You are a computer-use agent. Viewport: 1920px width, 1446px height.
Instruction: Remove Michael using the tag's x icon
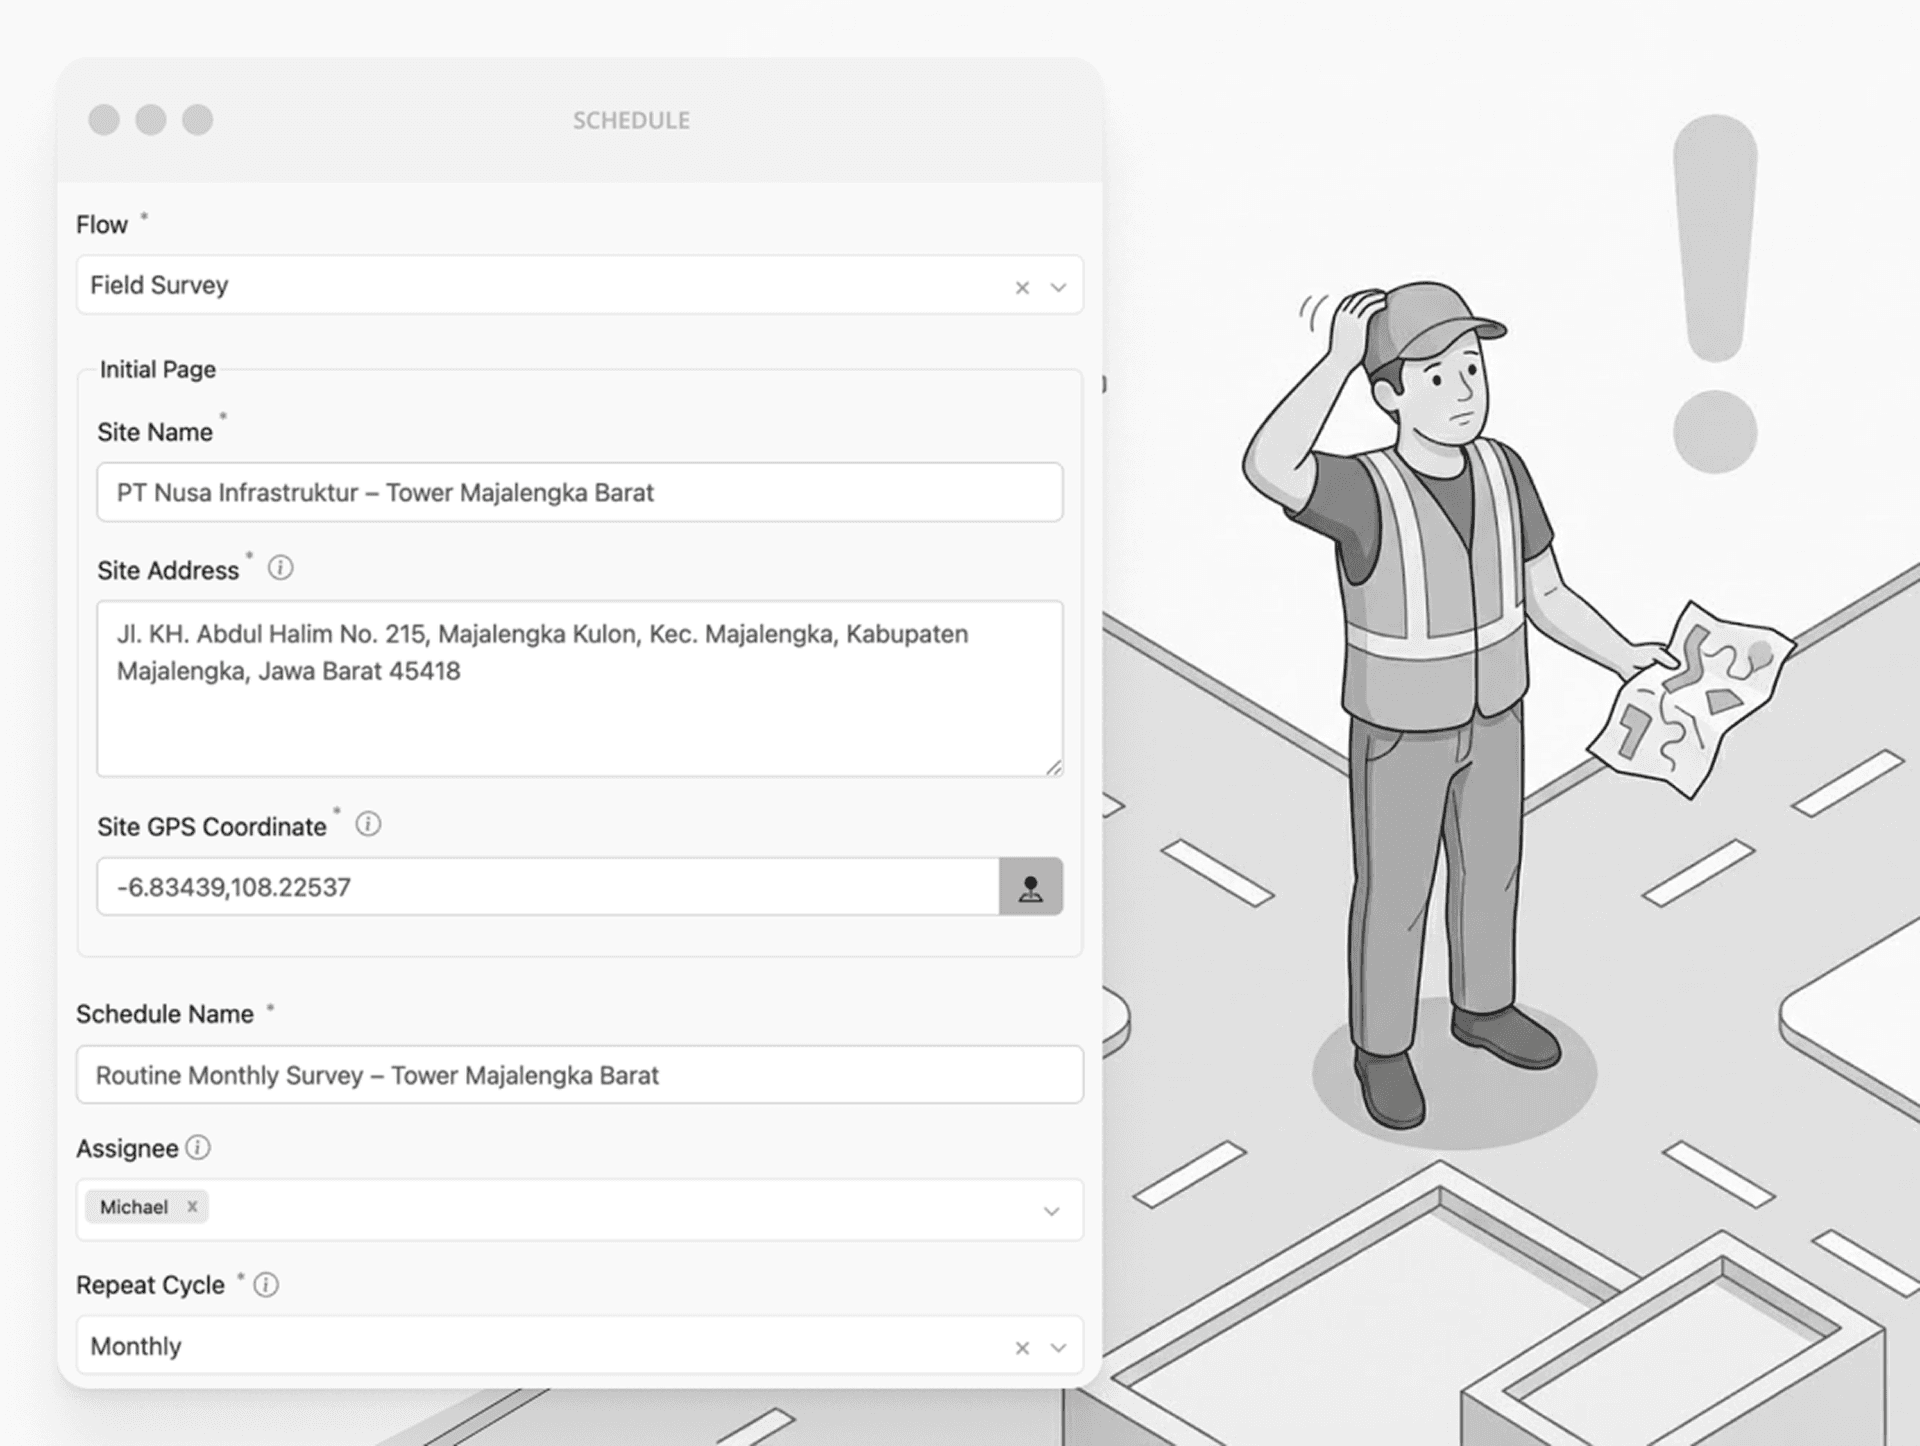(192, 1206)
